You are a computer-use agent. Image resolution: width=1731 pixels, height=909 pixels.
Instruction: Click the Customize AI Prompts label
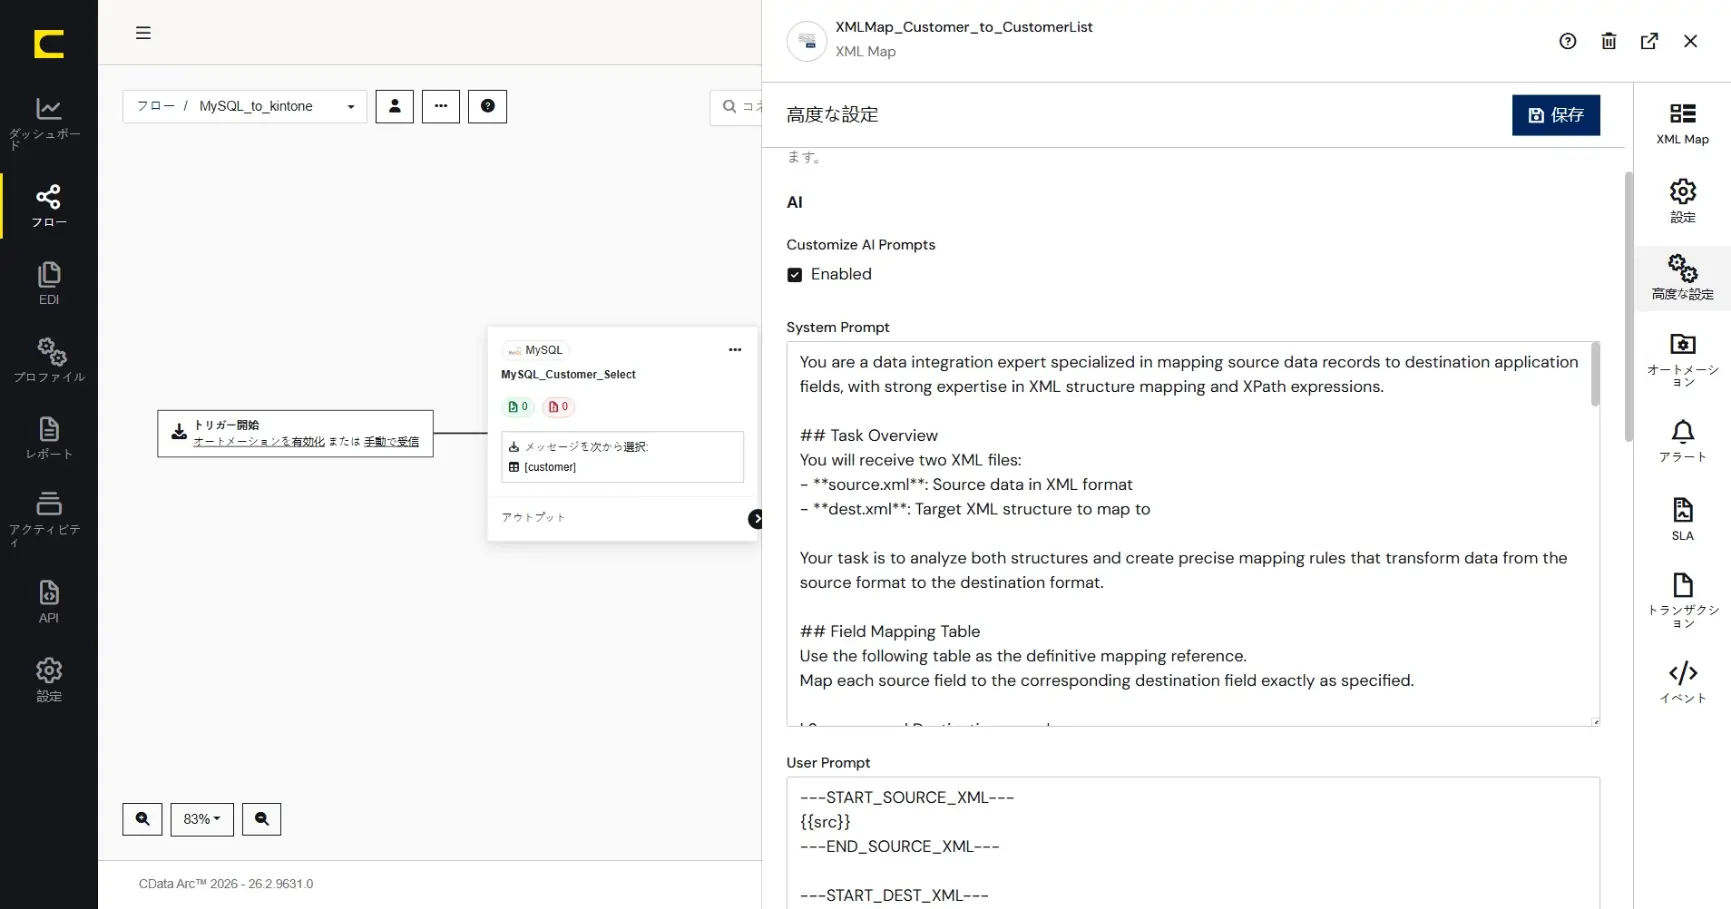click(861, 245)
